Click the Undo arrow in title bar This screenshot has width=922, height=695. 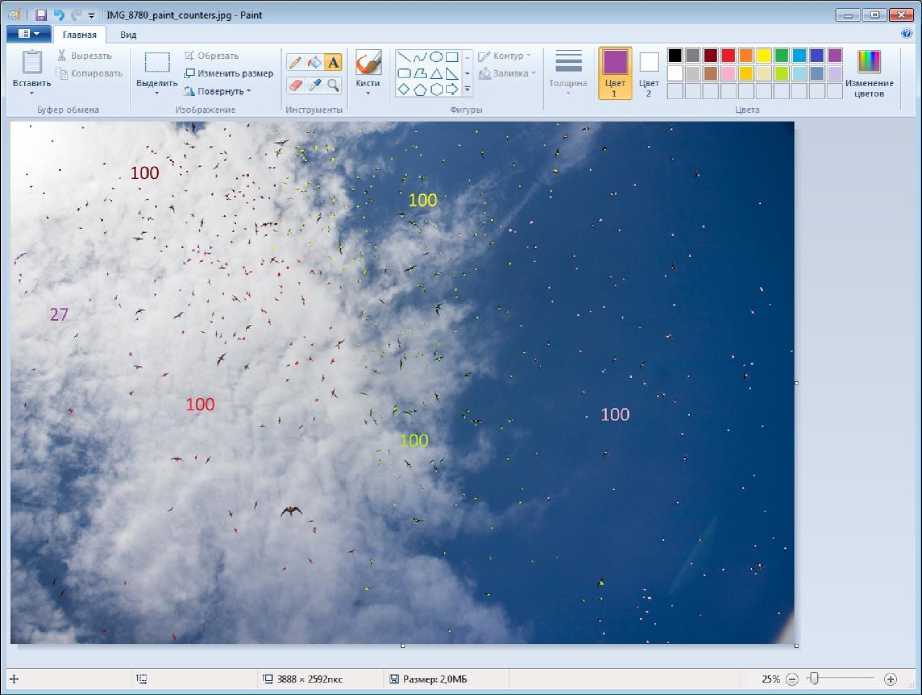click(59, 15)
